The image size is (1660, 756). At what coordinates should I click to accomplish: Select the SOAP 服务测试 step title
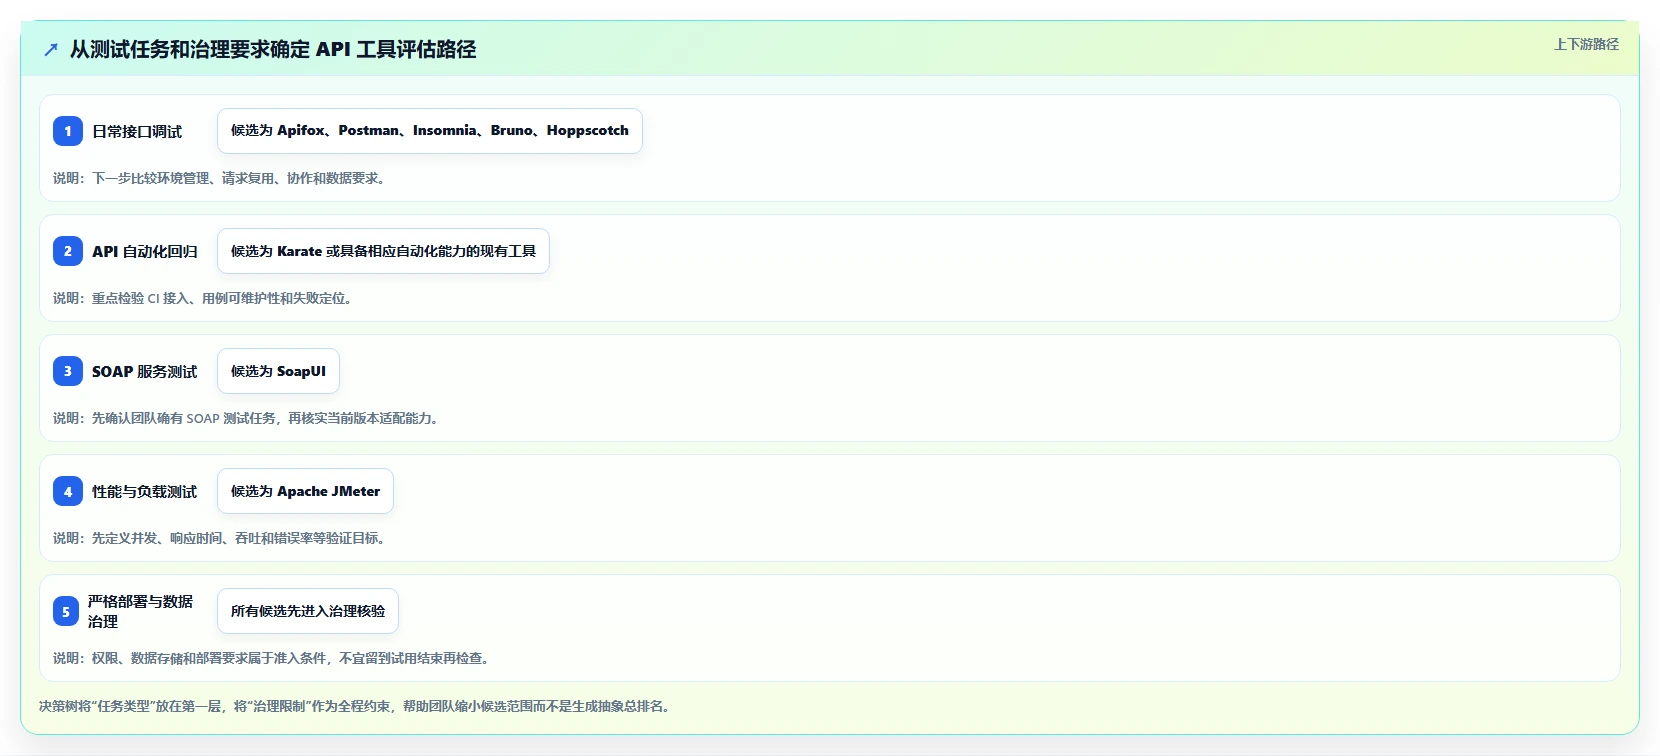145,371
